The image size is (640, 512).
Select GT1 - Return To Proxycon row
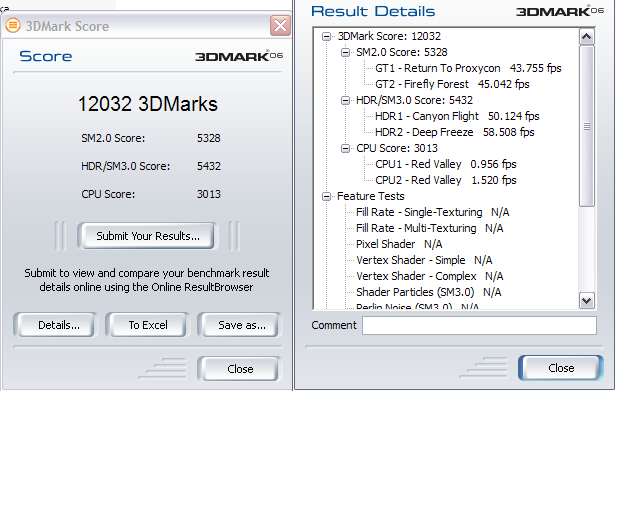[x=468, y=68]
